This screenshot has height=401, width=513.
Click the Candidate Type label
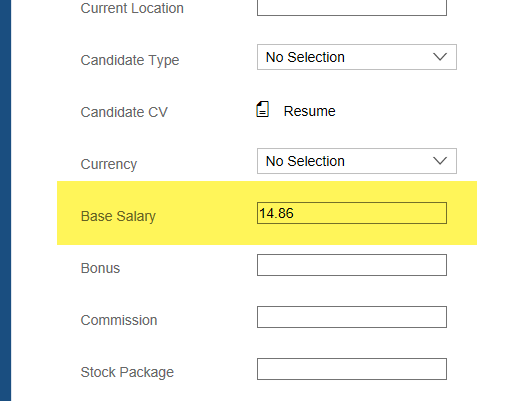[x=130, y=60]
